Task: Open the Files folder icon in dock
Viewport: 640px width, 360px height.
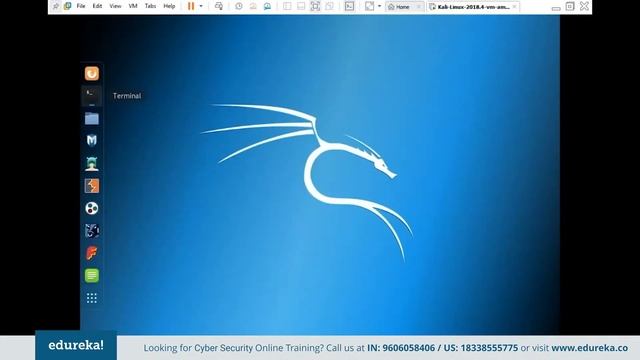Action: tap(92, 118)
